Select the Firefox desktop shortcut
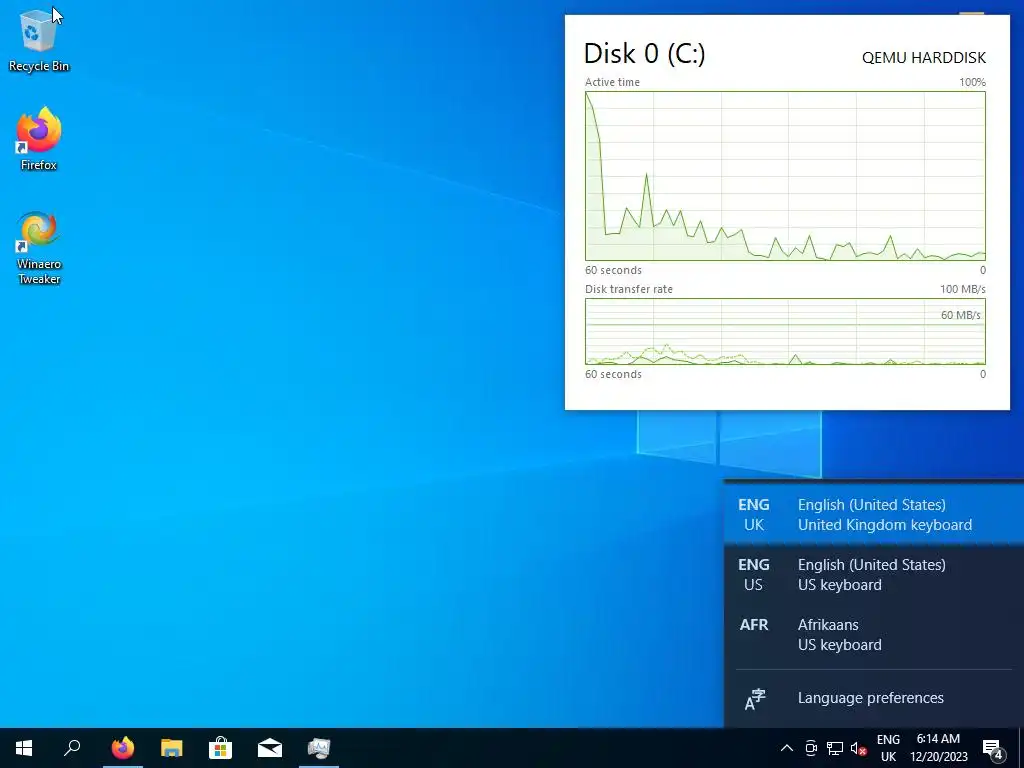Screen dimensions: 1024x768 click(39, 139)
